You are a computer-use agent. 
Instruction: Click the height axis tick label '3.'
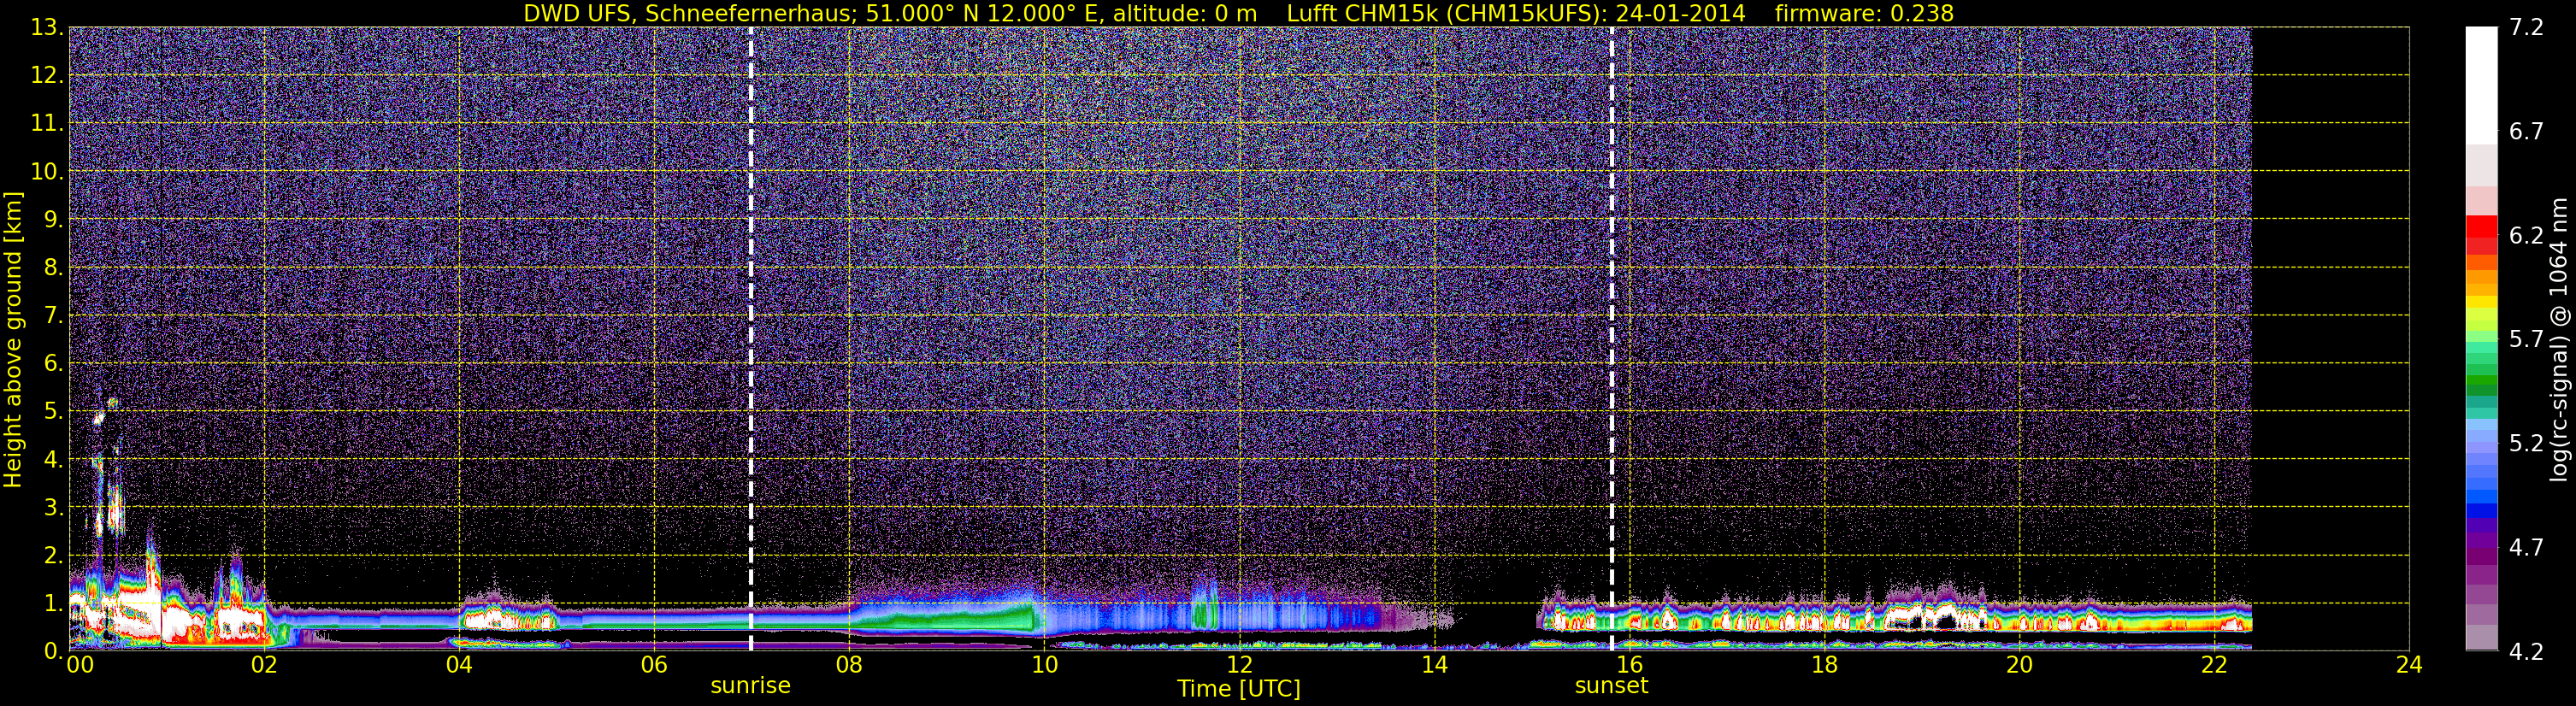click(52, 507)
